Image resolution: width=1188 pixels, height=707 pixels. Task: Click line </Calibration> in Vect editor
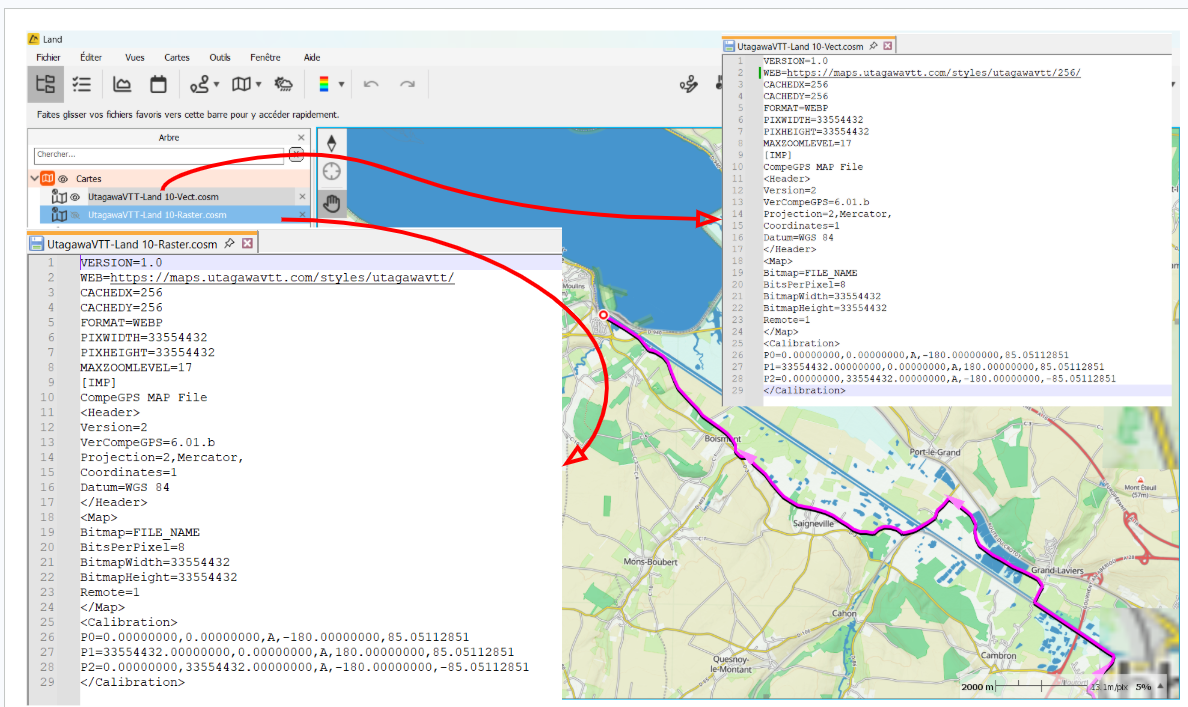click(x=804, y=390)
